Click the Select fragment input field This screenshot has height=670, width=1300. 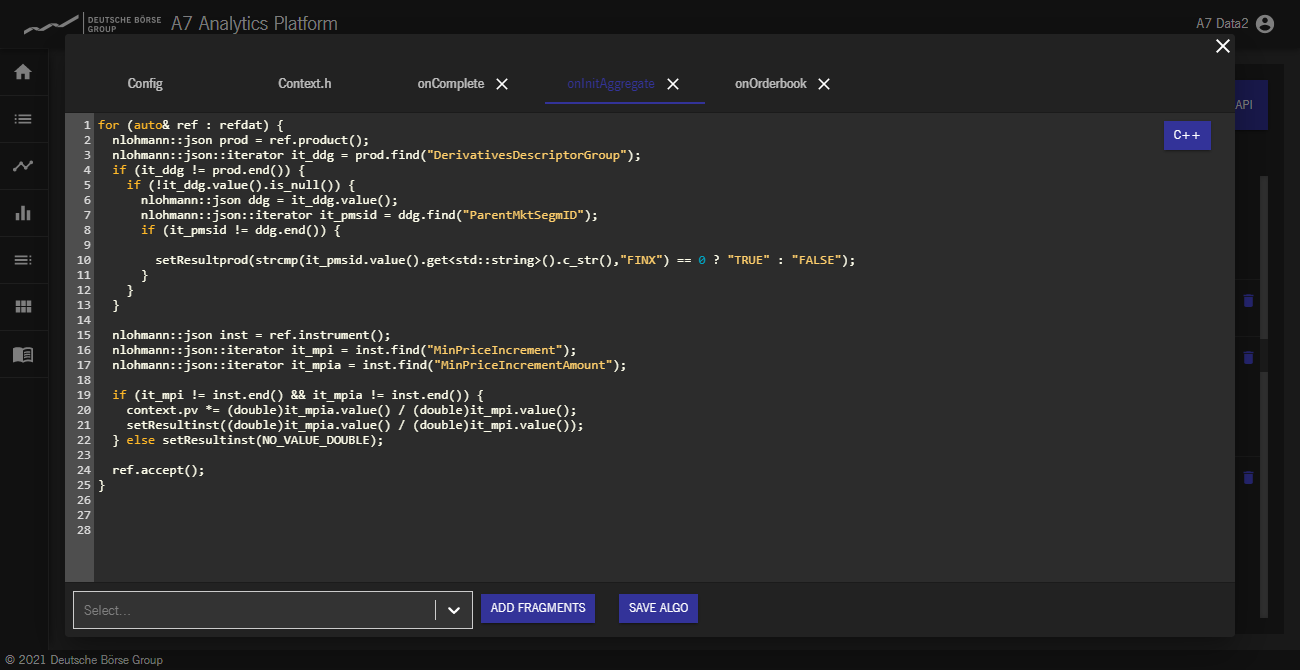click(x=255, y=610)
